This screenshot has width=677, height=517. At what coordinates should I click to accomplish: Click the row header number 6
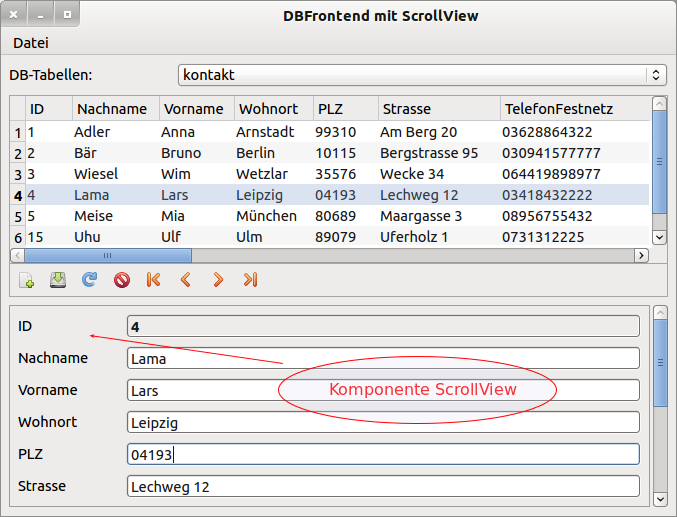(x=17, y=237)
